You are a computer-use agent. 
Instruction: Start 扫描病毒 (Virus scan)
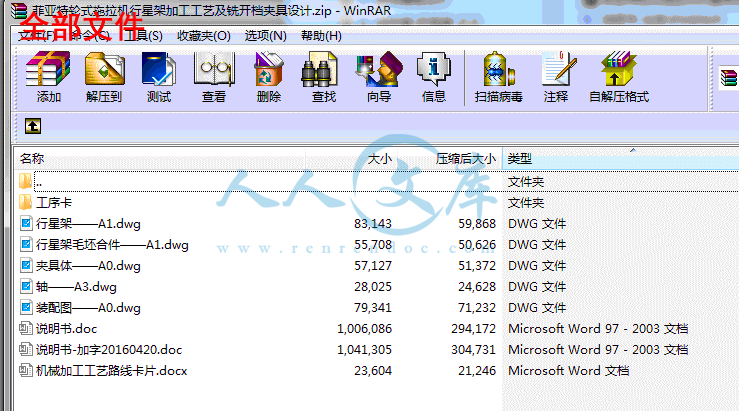point(499,69)
